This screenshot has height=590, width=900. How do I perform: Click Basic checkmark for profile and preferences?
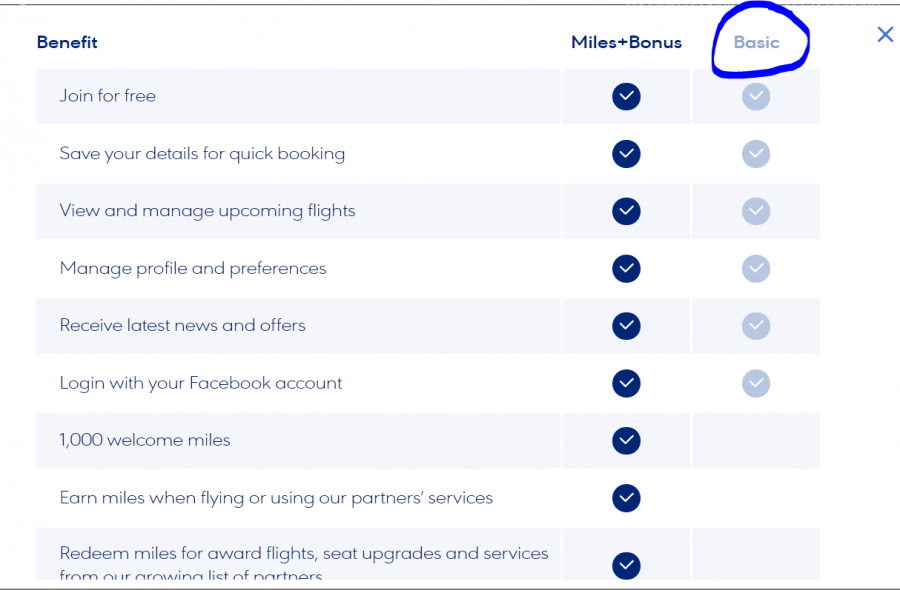(756, 268)
